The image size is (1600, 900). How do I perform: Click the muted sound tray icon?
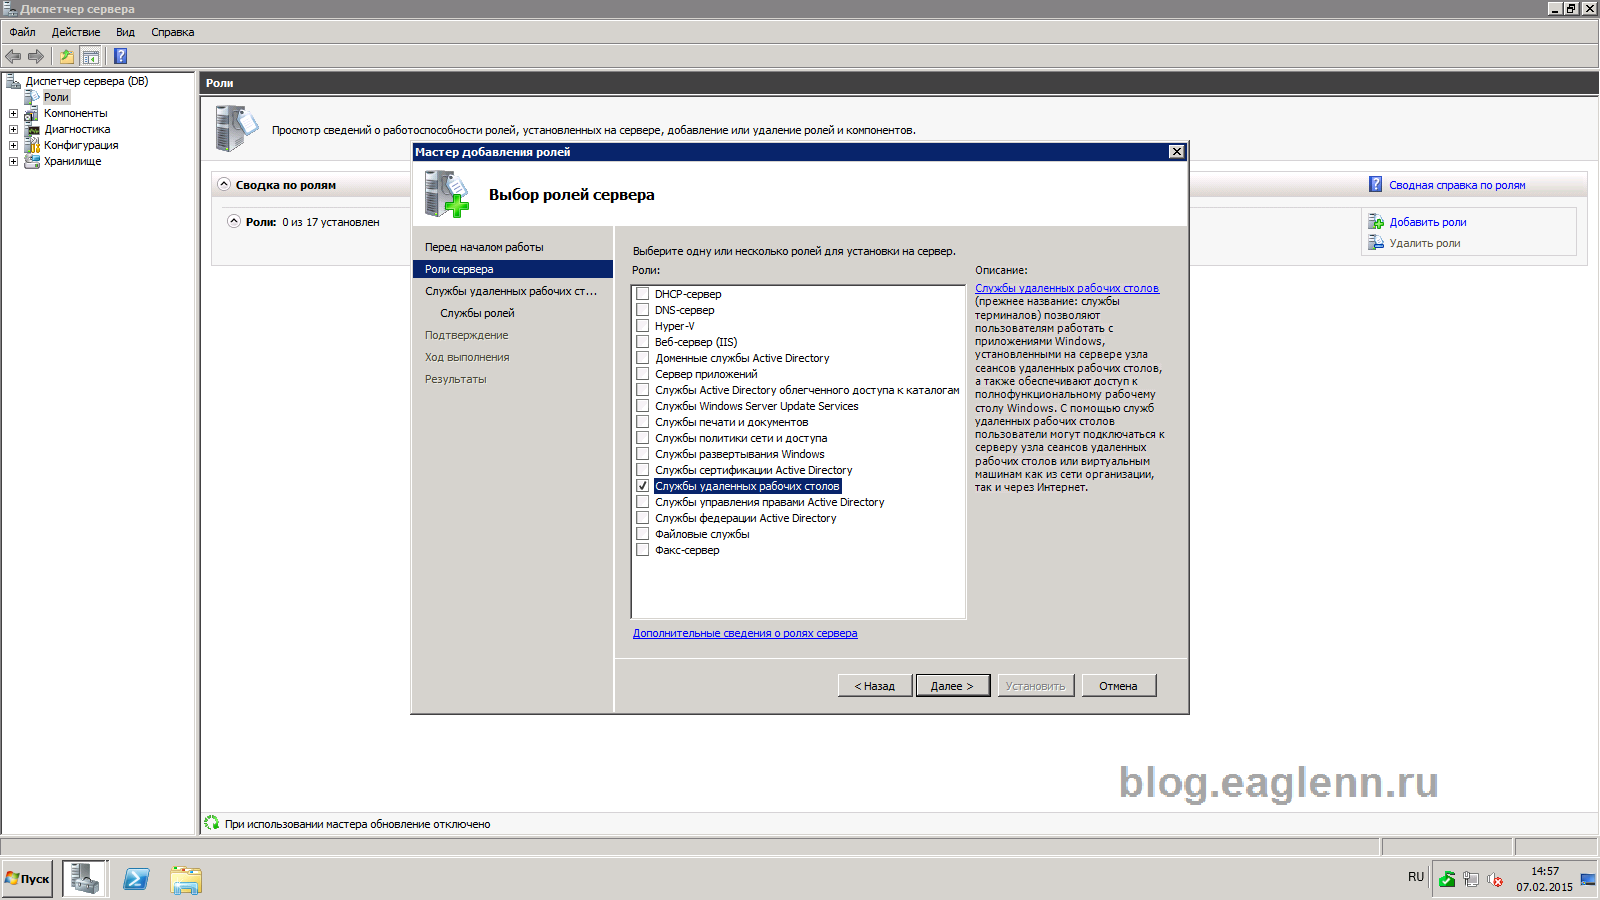tap(1495, 879)
